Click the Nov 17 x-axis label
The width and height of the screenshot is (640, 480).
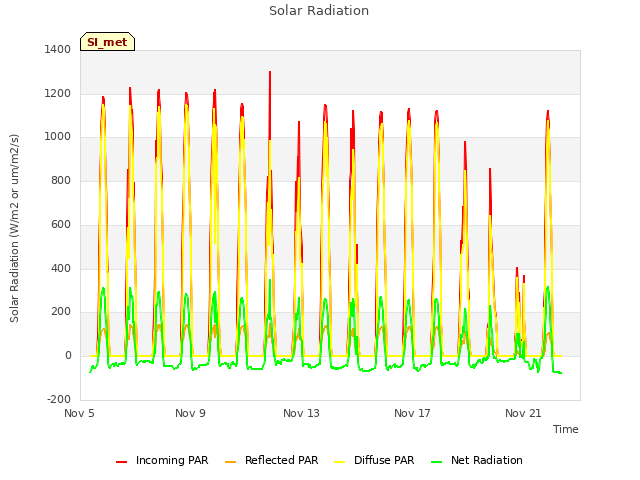click(412, 413)
